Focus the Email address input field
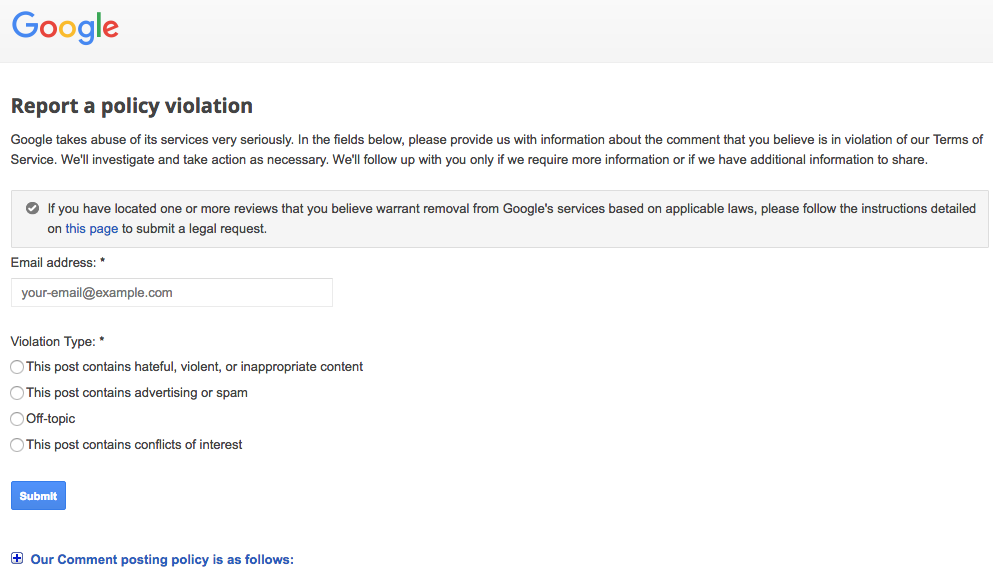 point(172,293)
